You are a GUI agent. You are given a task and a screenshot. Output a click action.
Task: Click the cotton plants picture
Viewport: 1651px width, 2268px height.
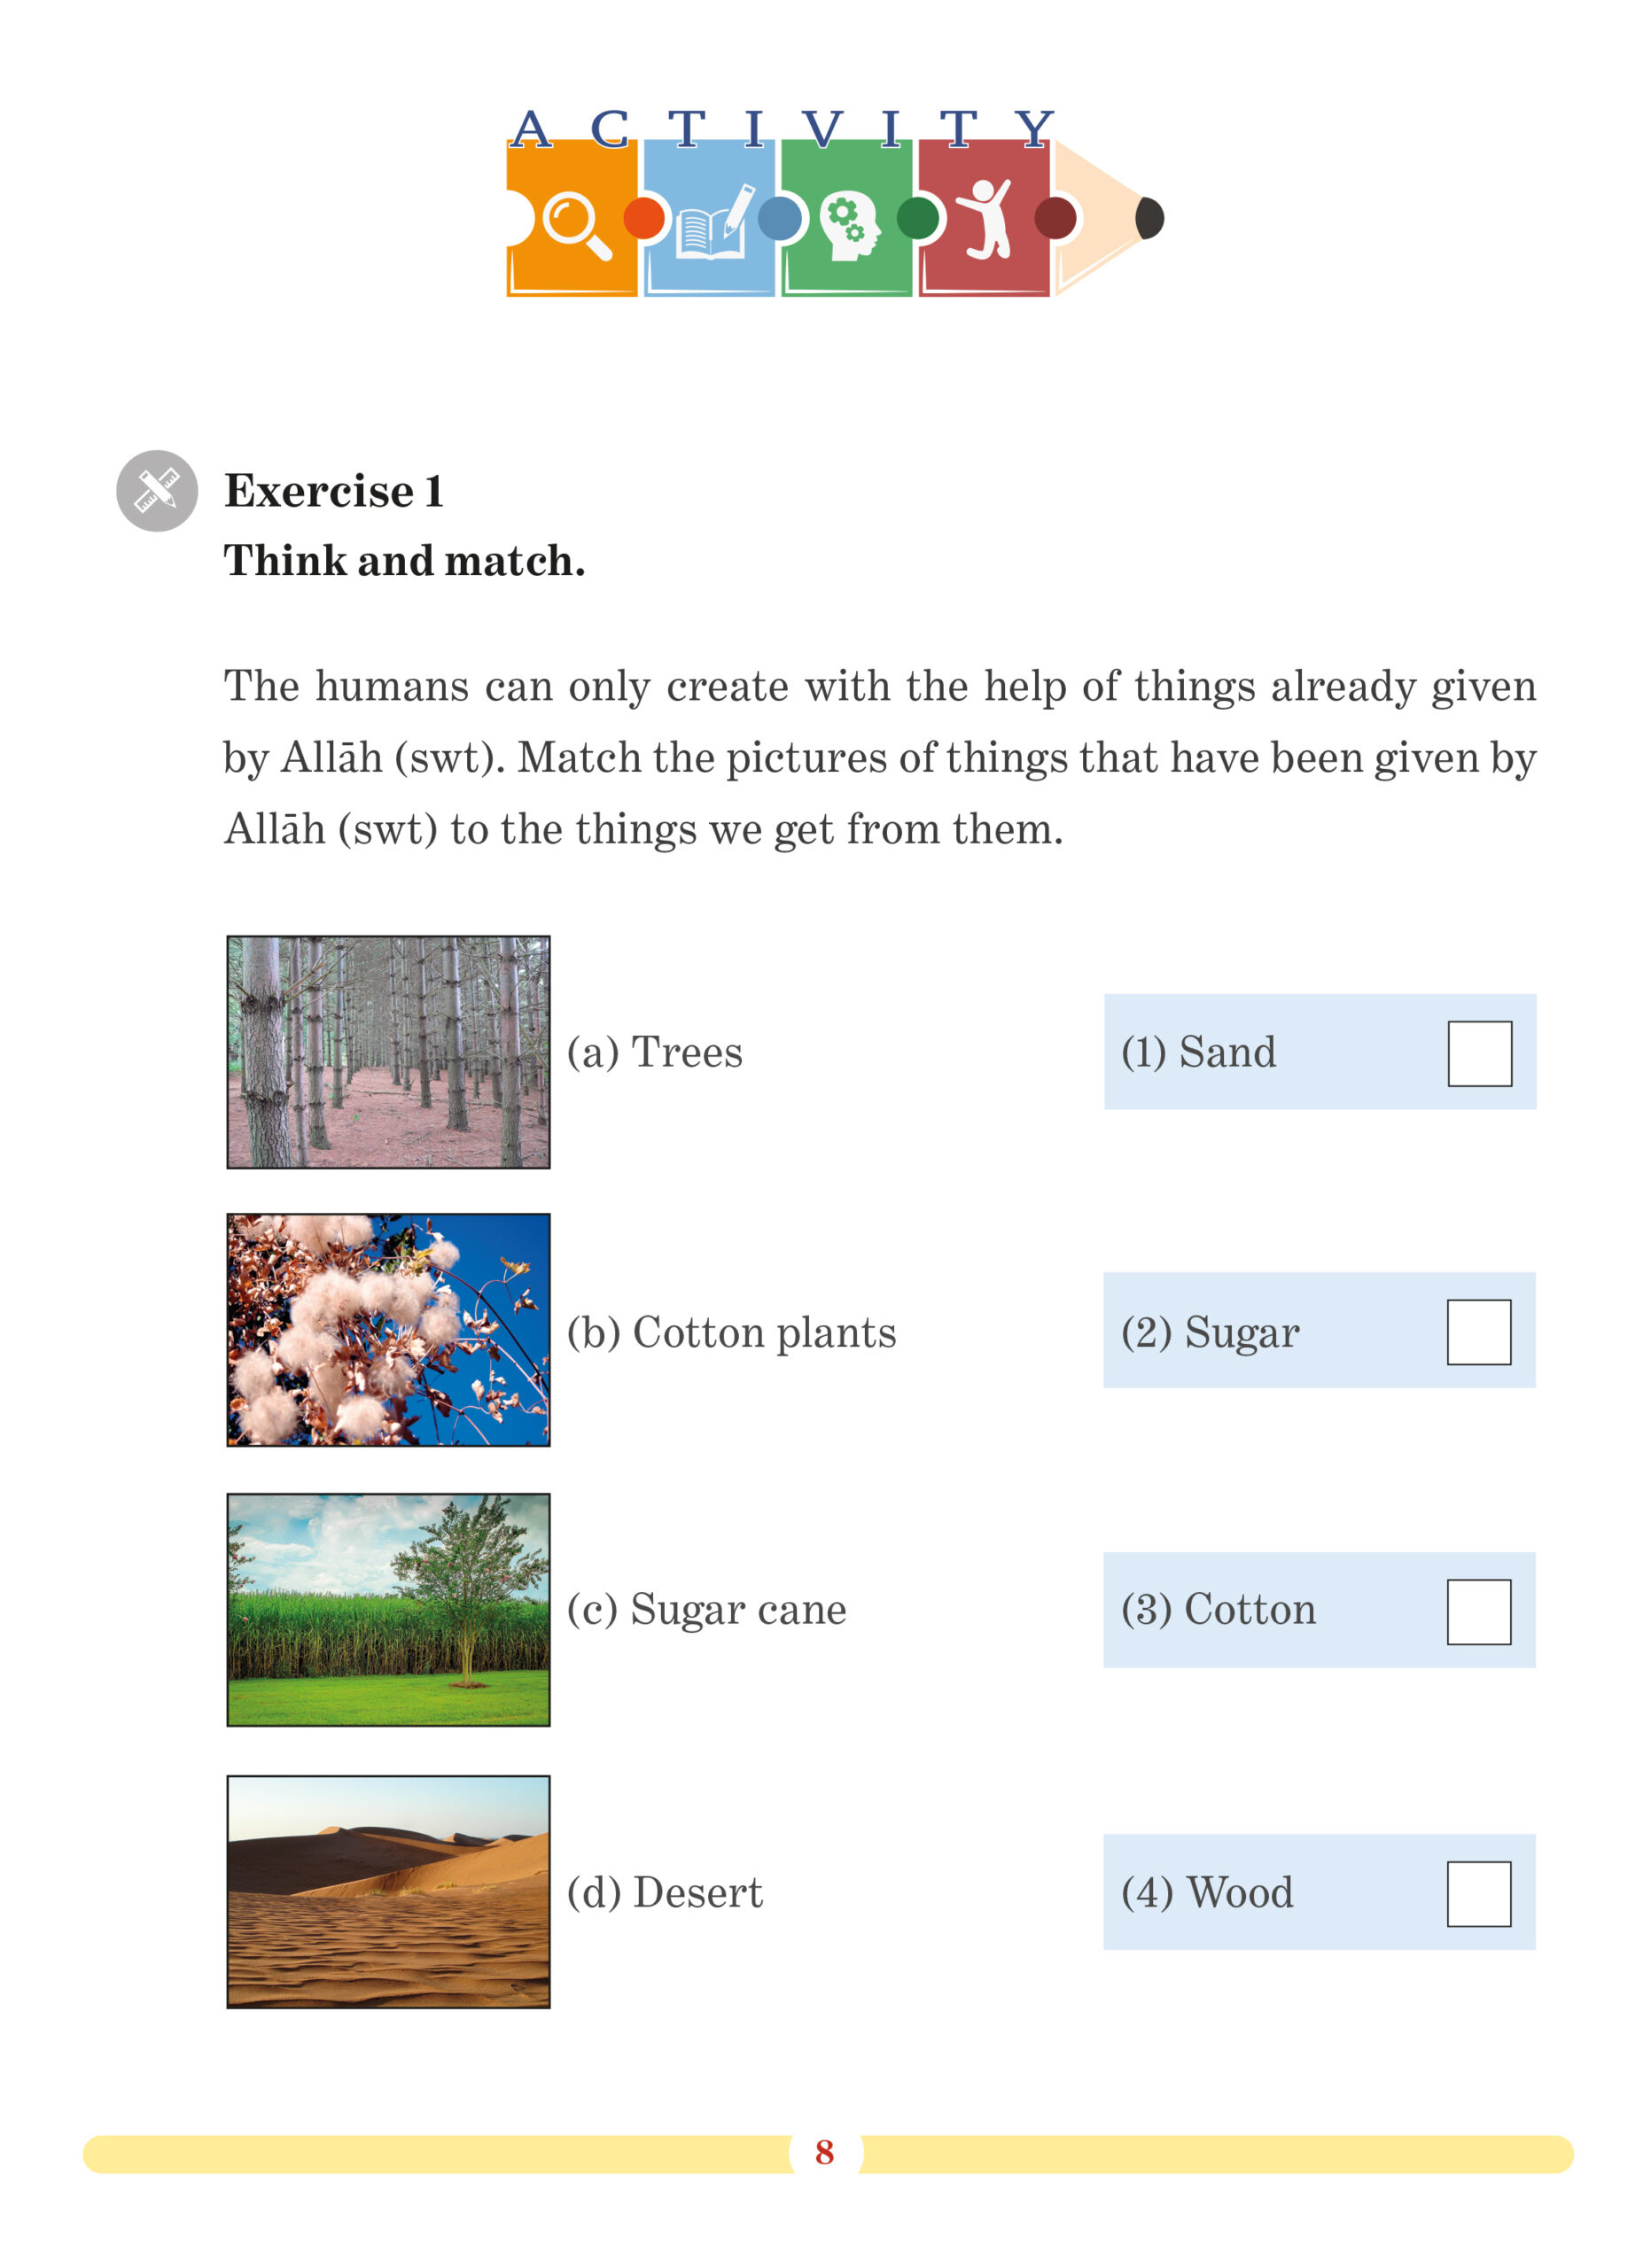point(388,1330)
